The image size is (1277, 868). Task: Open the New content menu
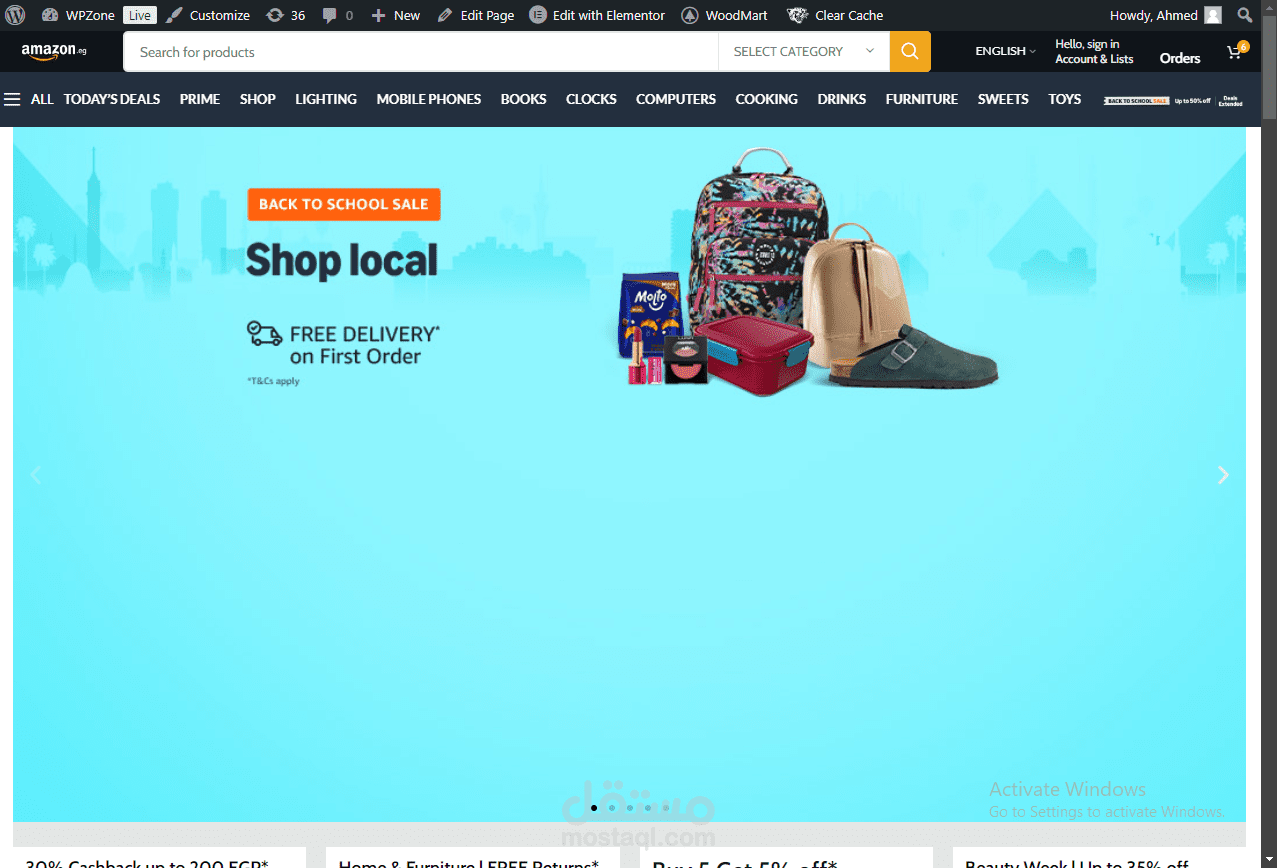pyautogui.click(x=396, y=15)
